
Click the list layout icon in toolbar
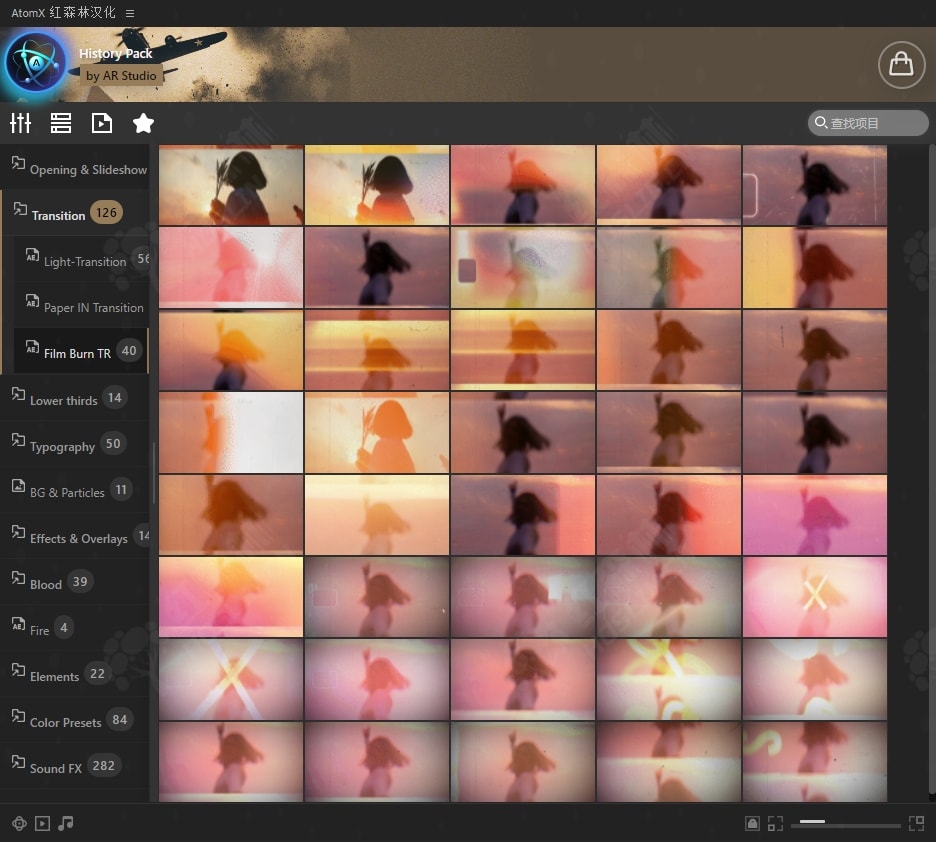point(61,123)
